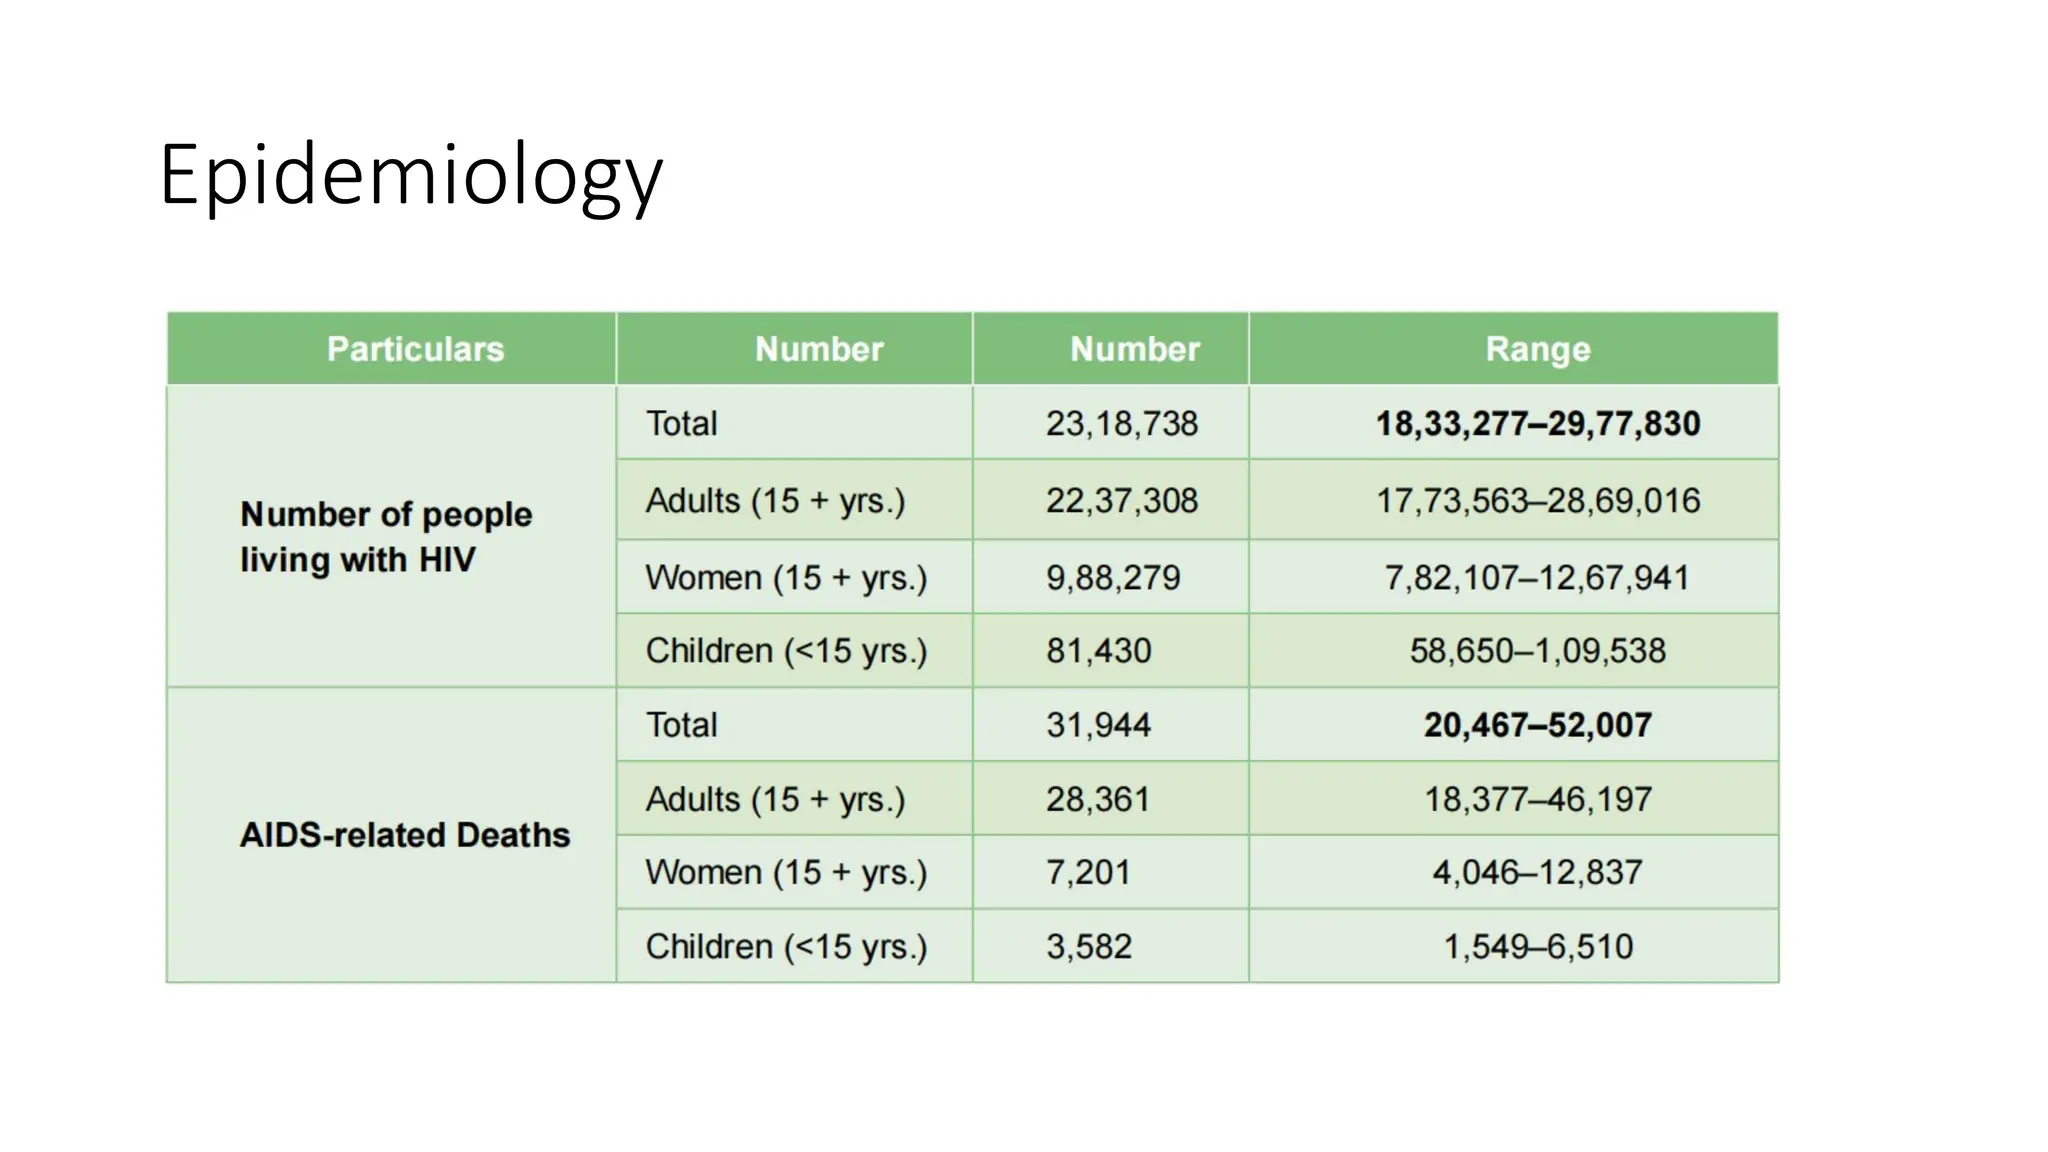Image resolution: width=2048 pixels, height=1152 pixels.
Task: Select the first Number column header
Action: (x=819, y=349)
